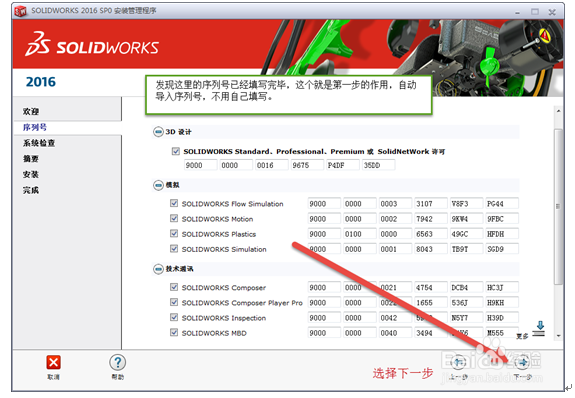
Task: Select 系统检查 step in sidebar
Action: 39,143
